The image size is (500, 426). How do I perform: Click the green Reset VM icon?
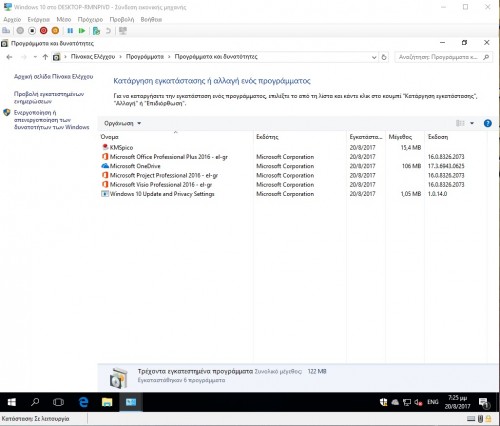coord(82,31)
